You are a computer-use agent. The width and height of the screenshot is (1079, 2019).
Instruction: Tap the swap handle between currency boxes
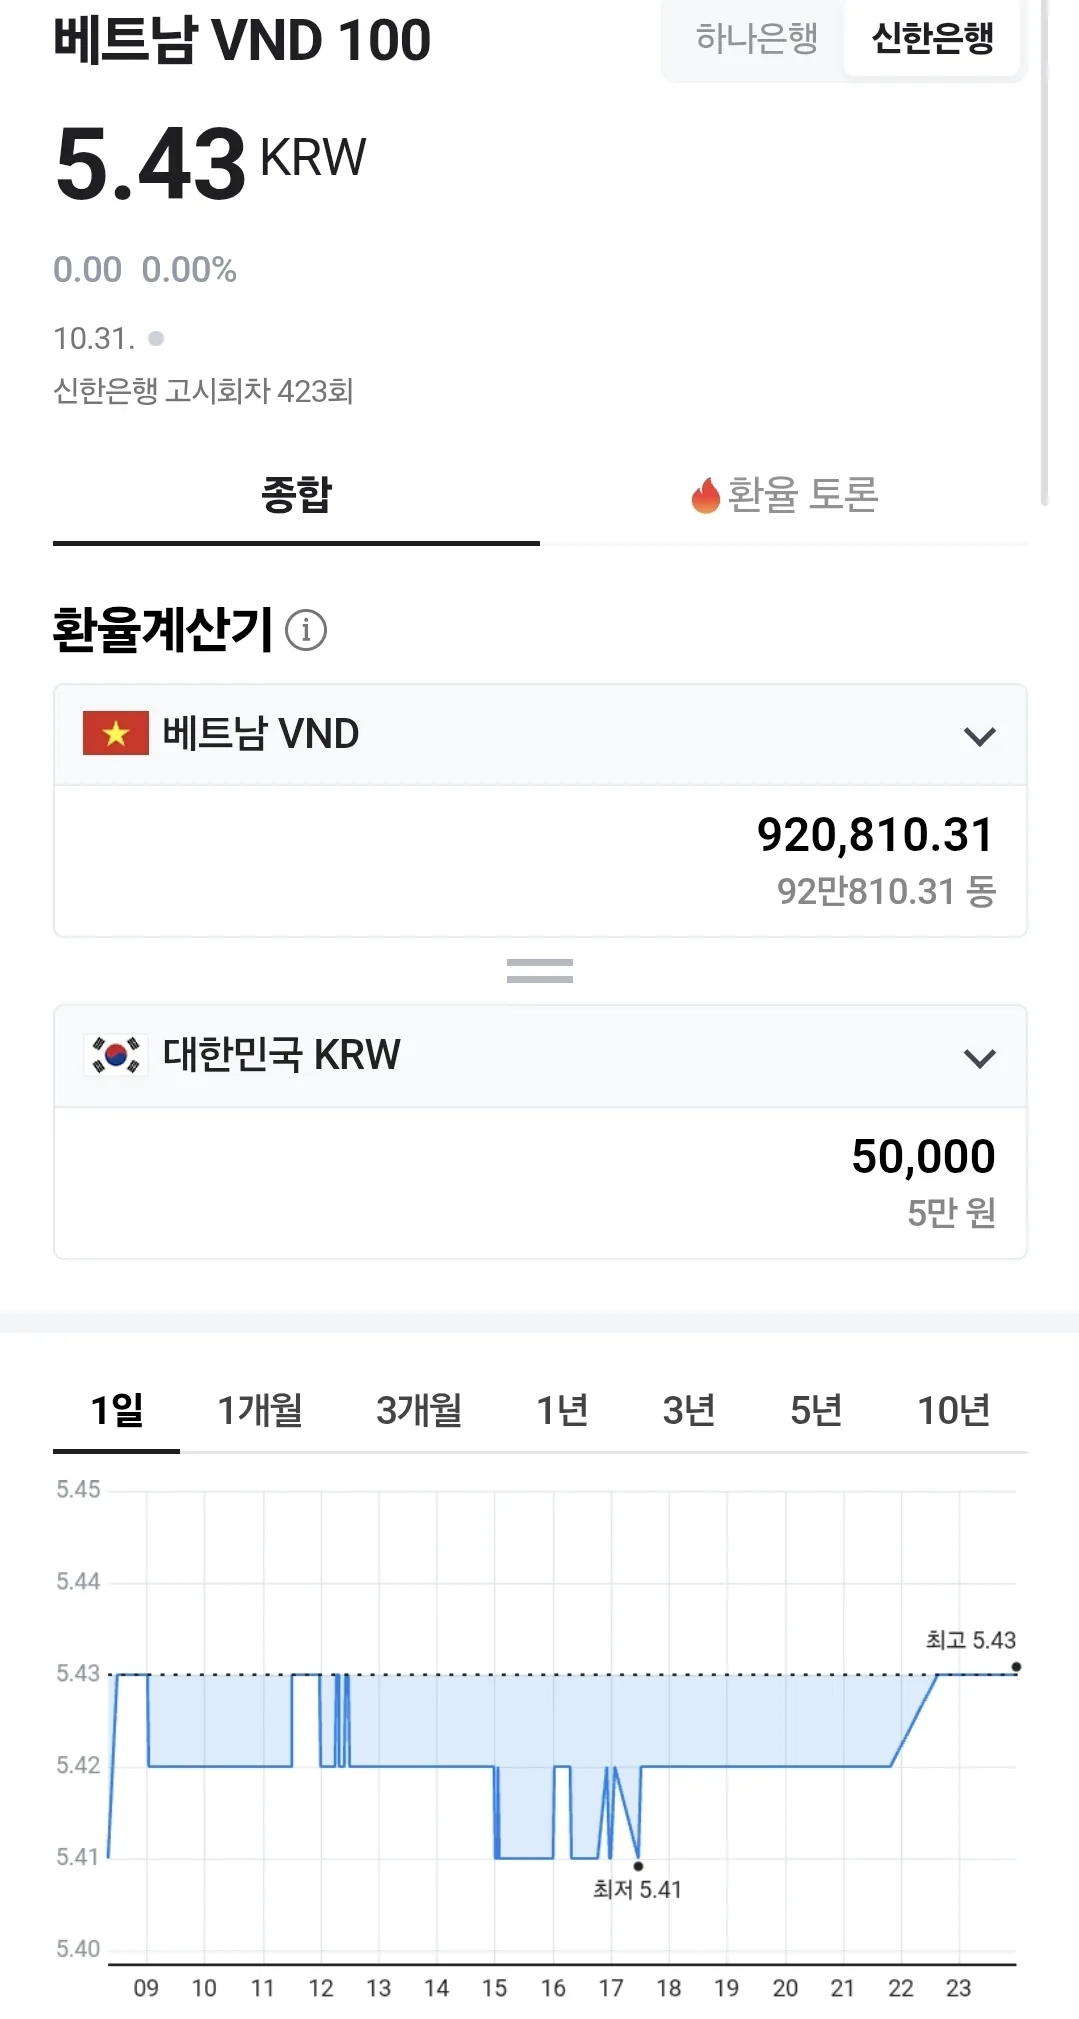click(x=540, y=971)
